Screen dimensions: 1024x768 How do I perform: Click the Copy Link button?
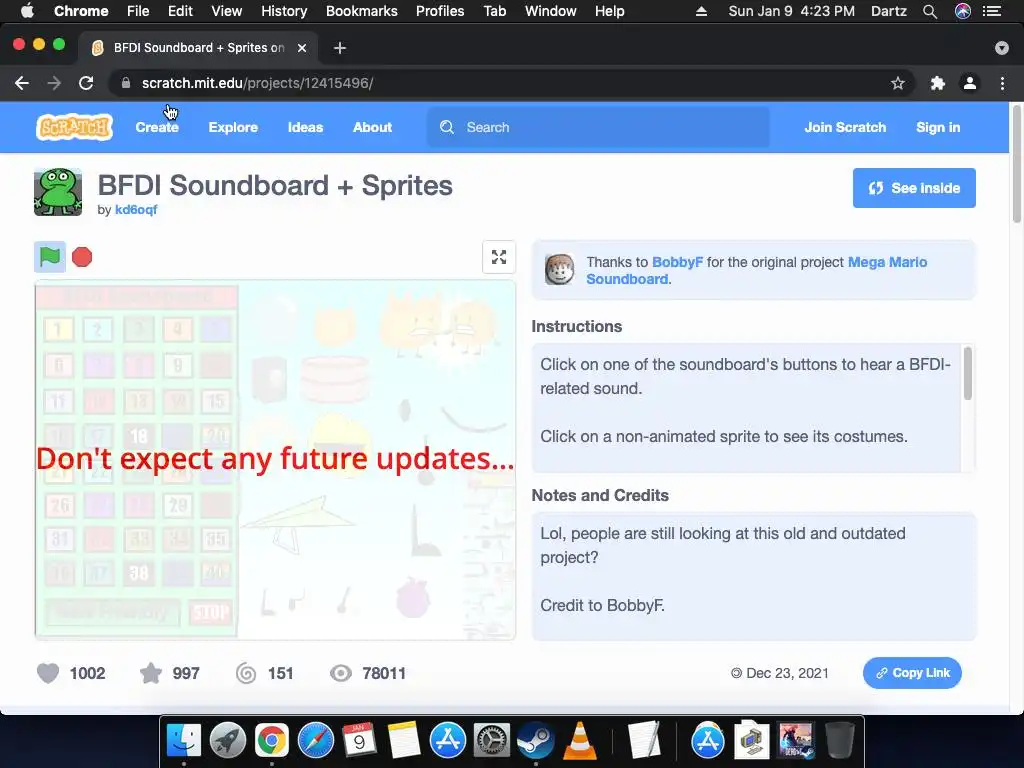coord(912,673)
